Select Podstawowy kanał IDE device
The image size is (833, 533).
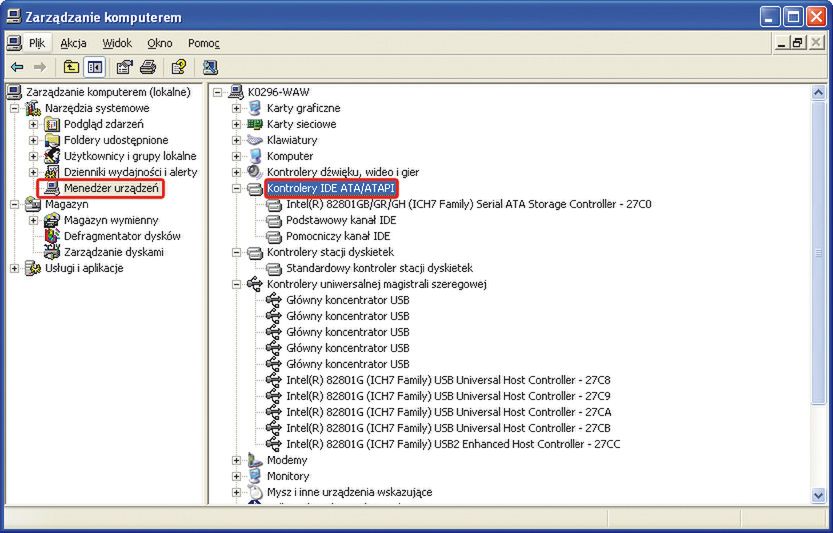tap(341, 220)
